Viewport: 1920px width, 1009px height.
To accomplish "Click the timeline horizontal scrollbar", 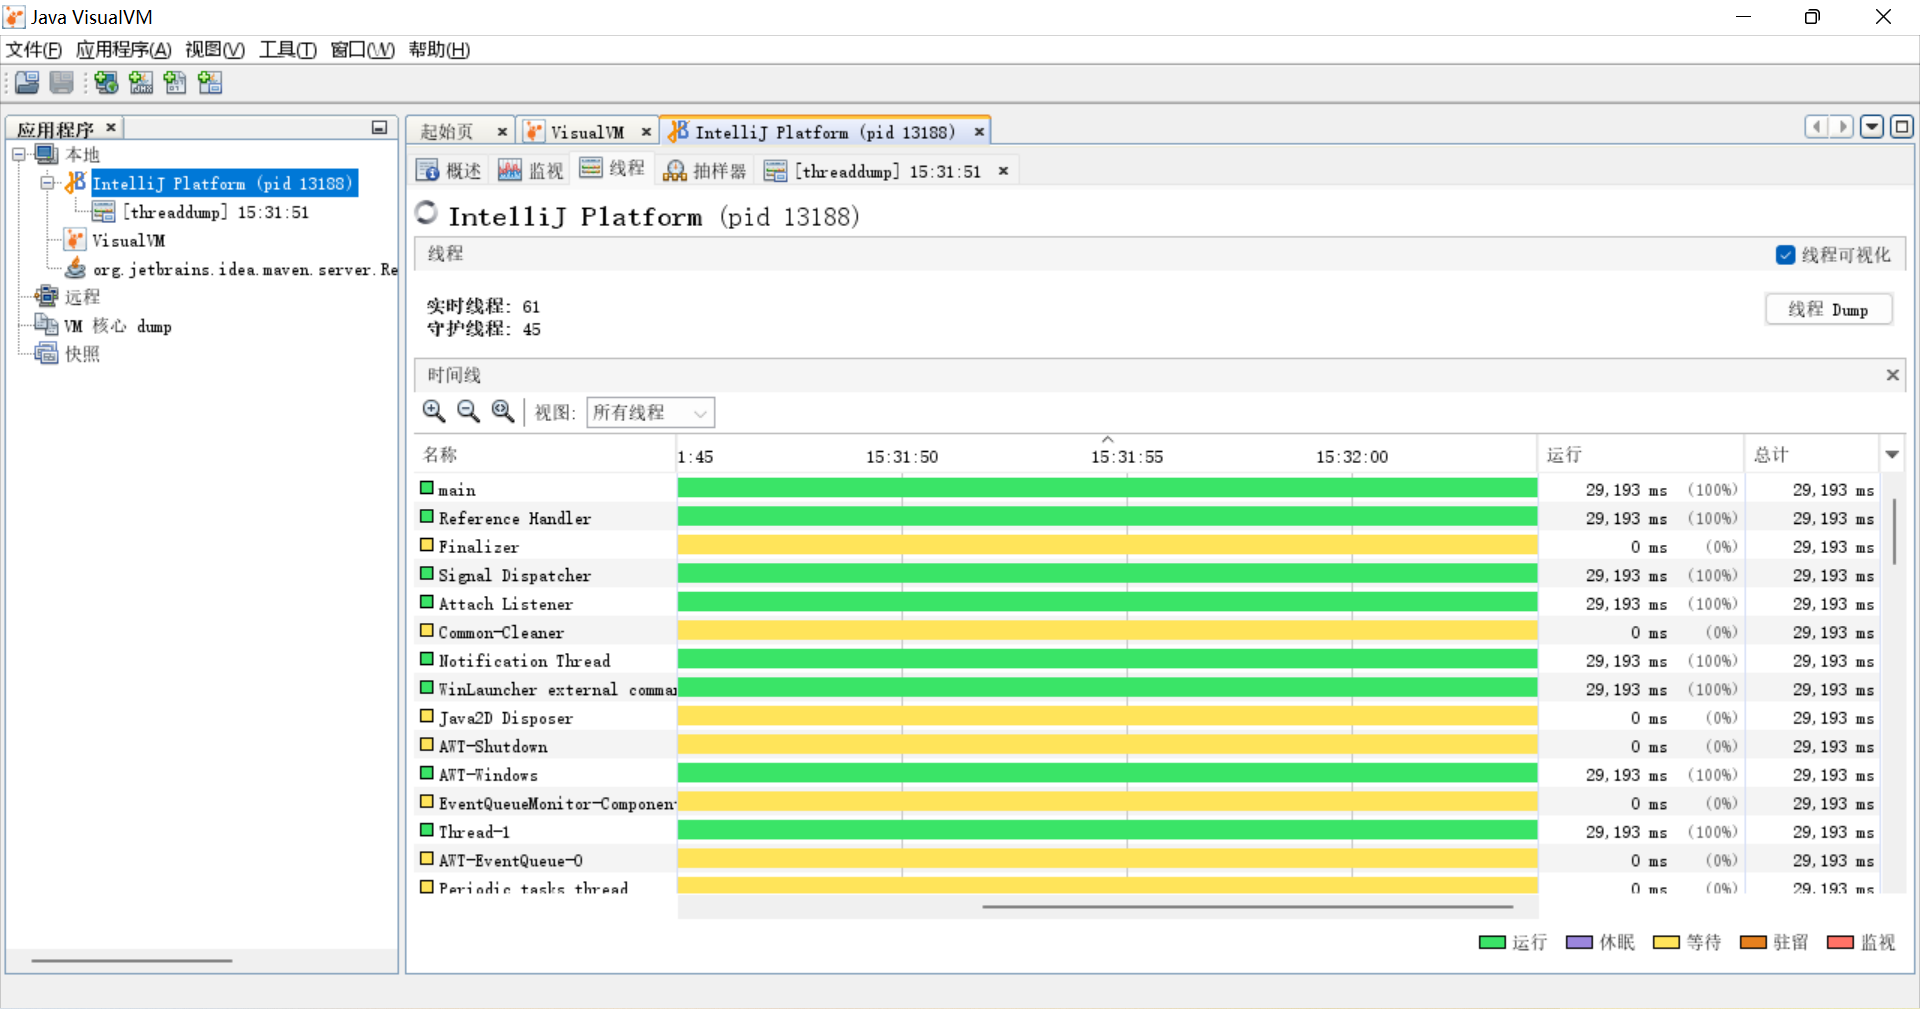I will click(x=1247, y=907).
